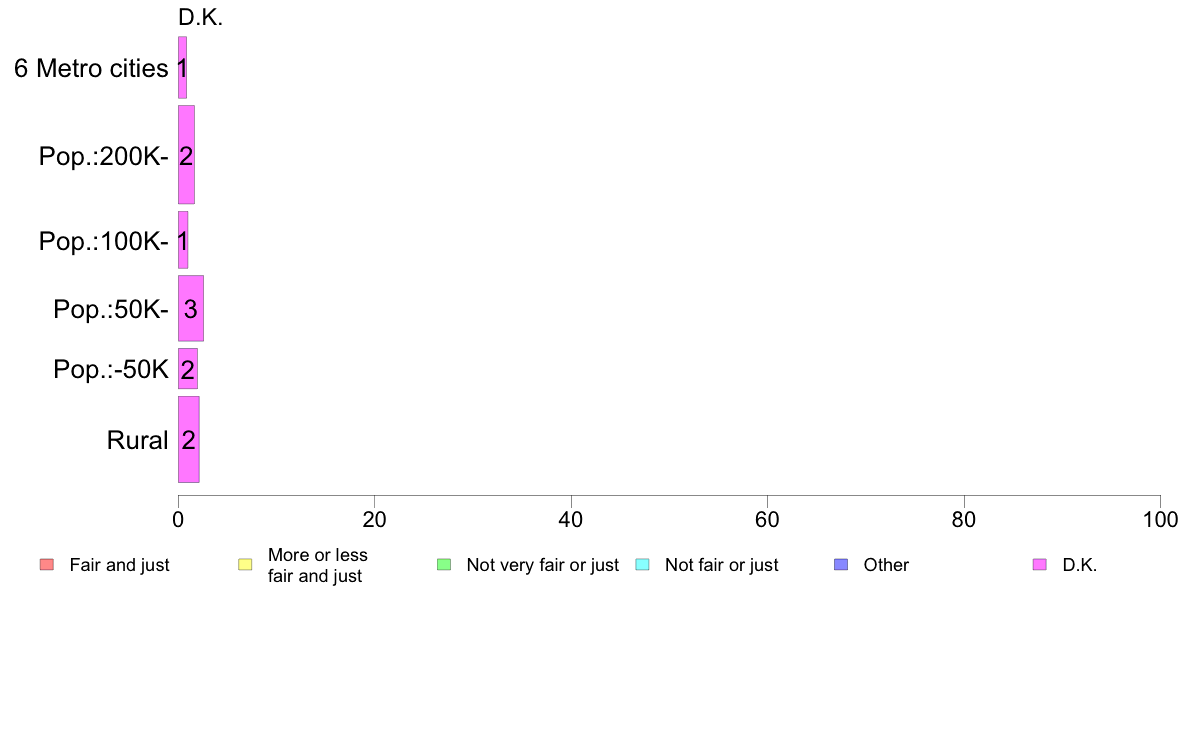Screen dimensions: 1188x736
Task: Select the Pop.:50K- bar with value 3
Action: point(191,308)
